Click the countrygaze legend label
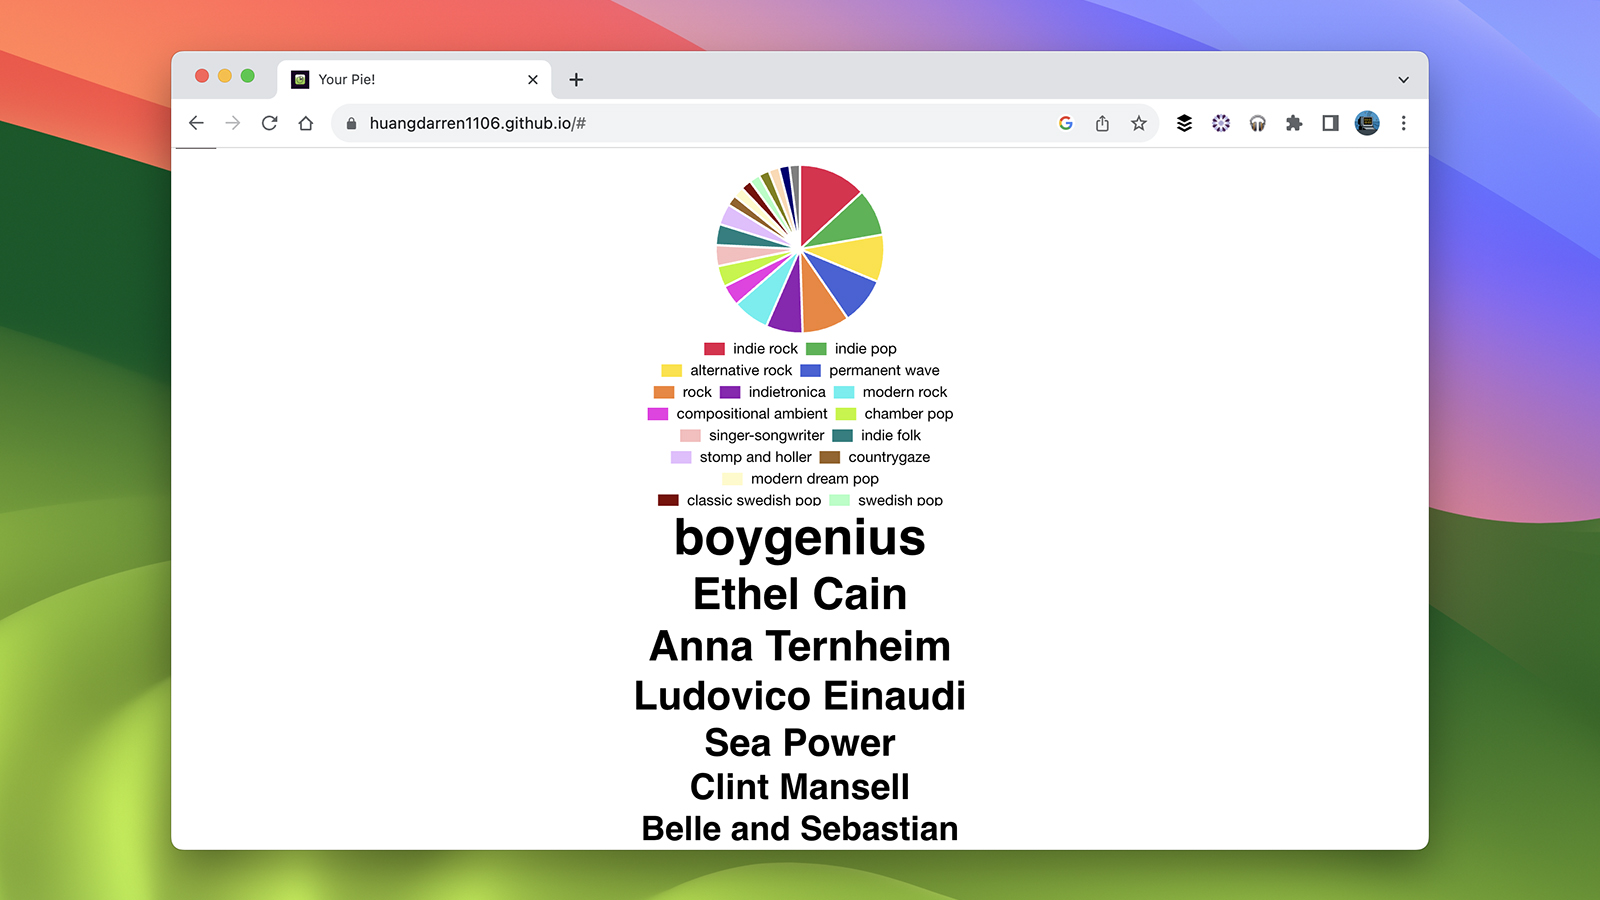The image size is (1600, 900). 889,457
